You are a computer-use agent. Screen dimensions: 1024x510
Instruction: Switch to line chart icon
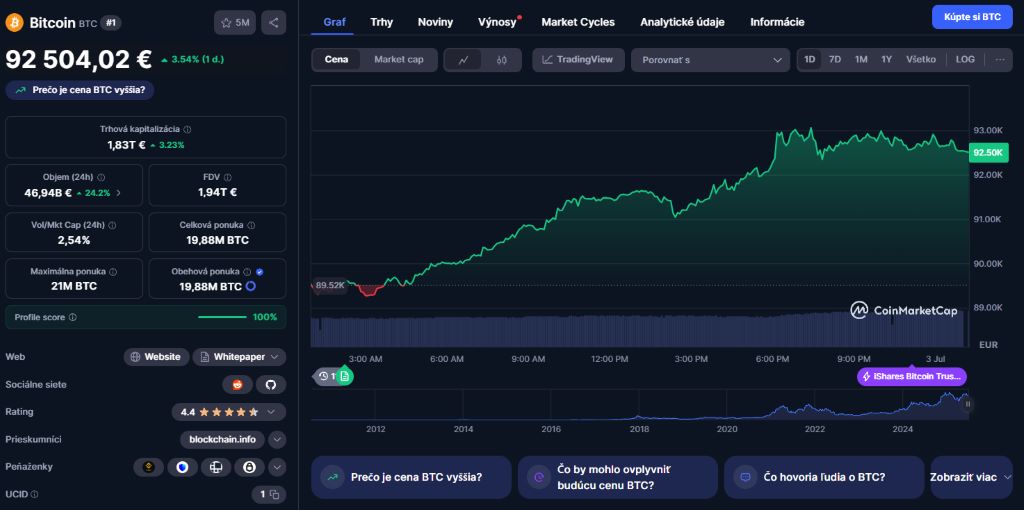pyautogui.click(x=464, y=60)
